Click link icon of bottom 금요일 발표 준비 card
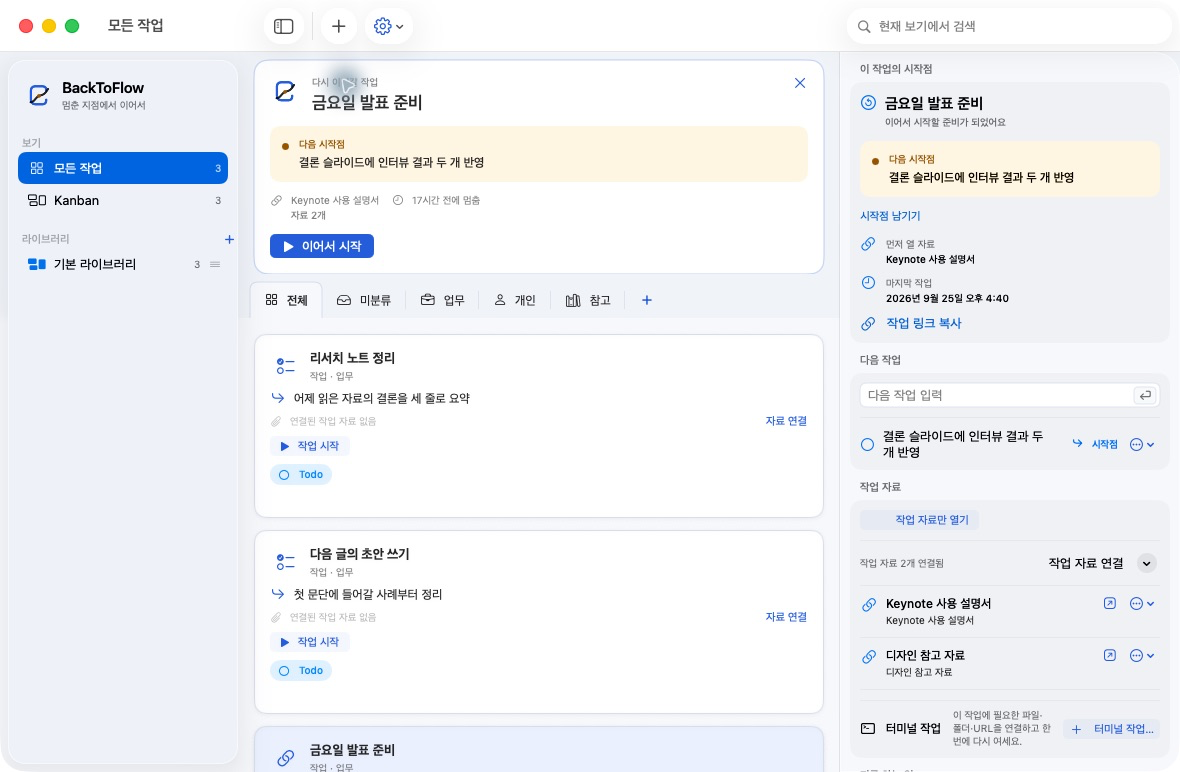 point(285,758)
